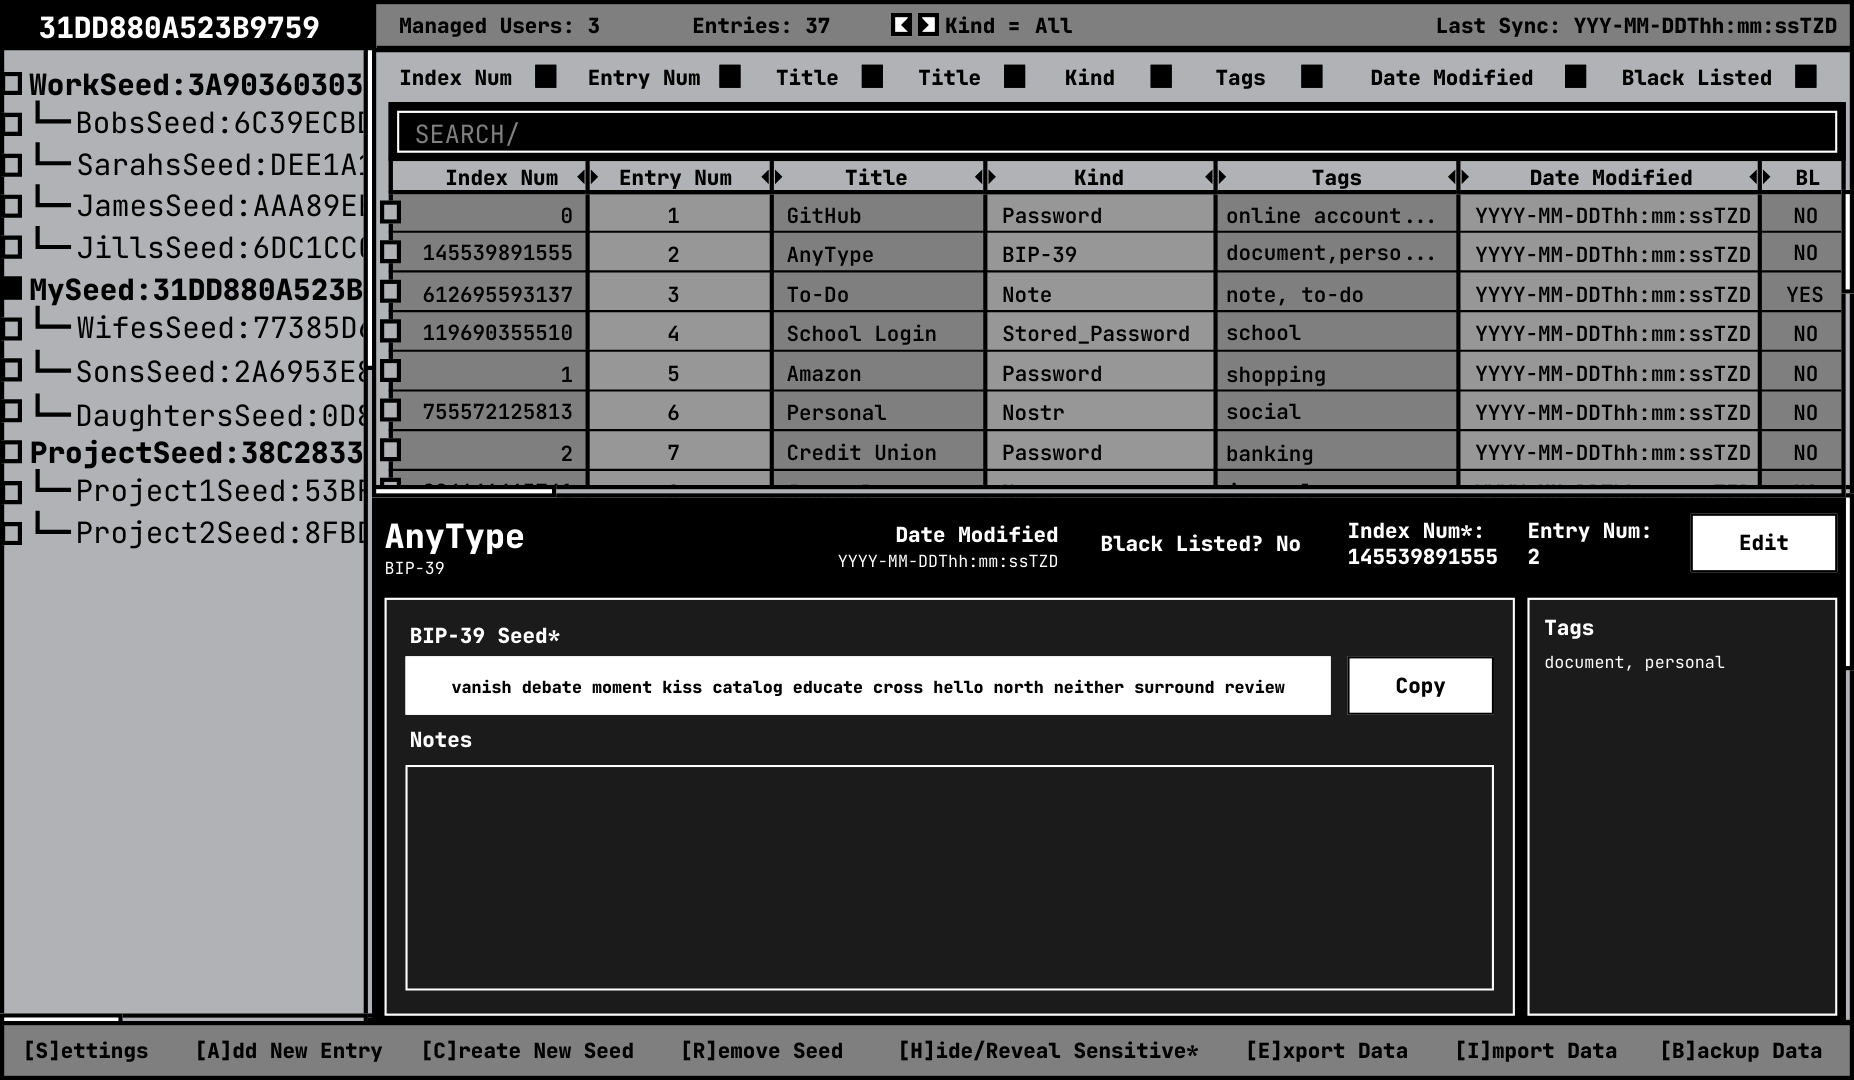Click resize handle between Title and Kind columns
1854x1080 pixels.
coord(986,178)
